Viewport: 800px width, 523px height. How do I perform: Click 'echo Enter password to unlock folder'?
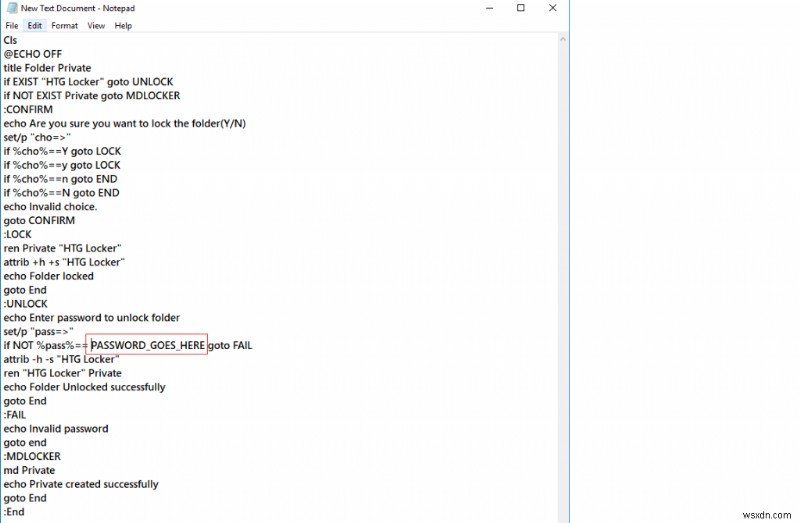pyautogui.click(x=92, y=318)
